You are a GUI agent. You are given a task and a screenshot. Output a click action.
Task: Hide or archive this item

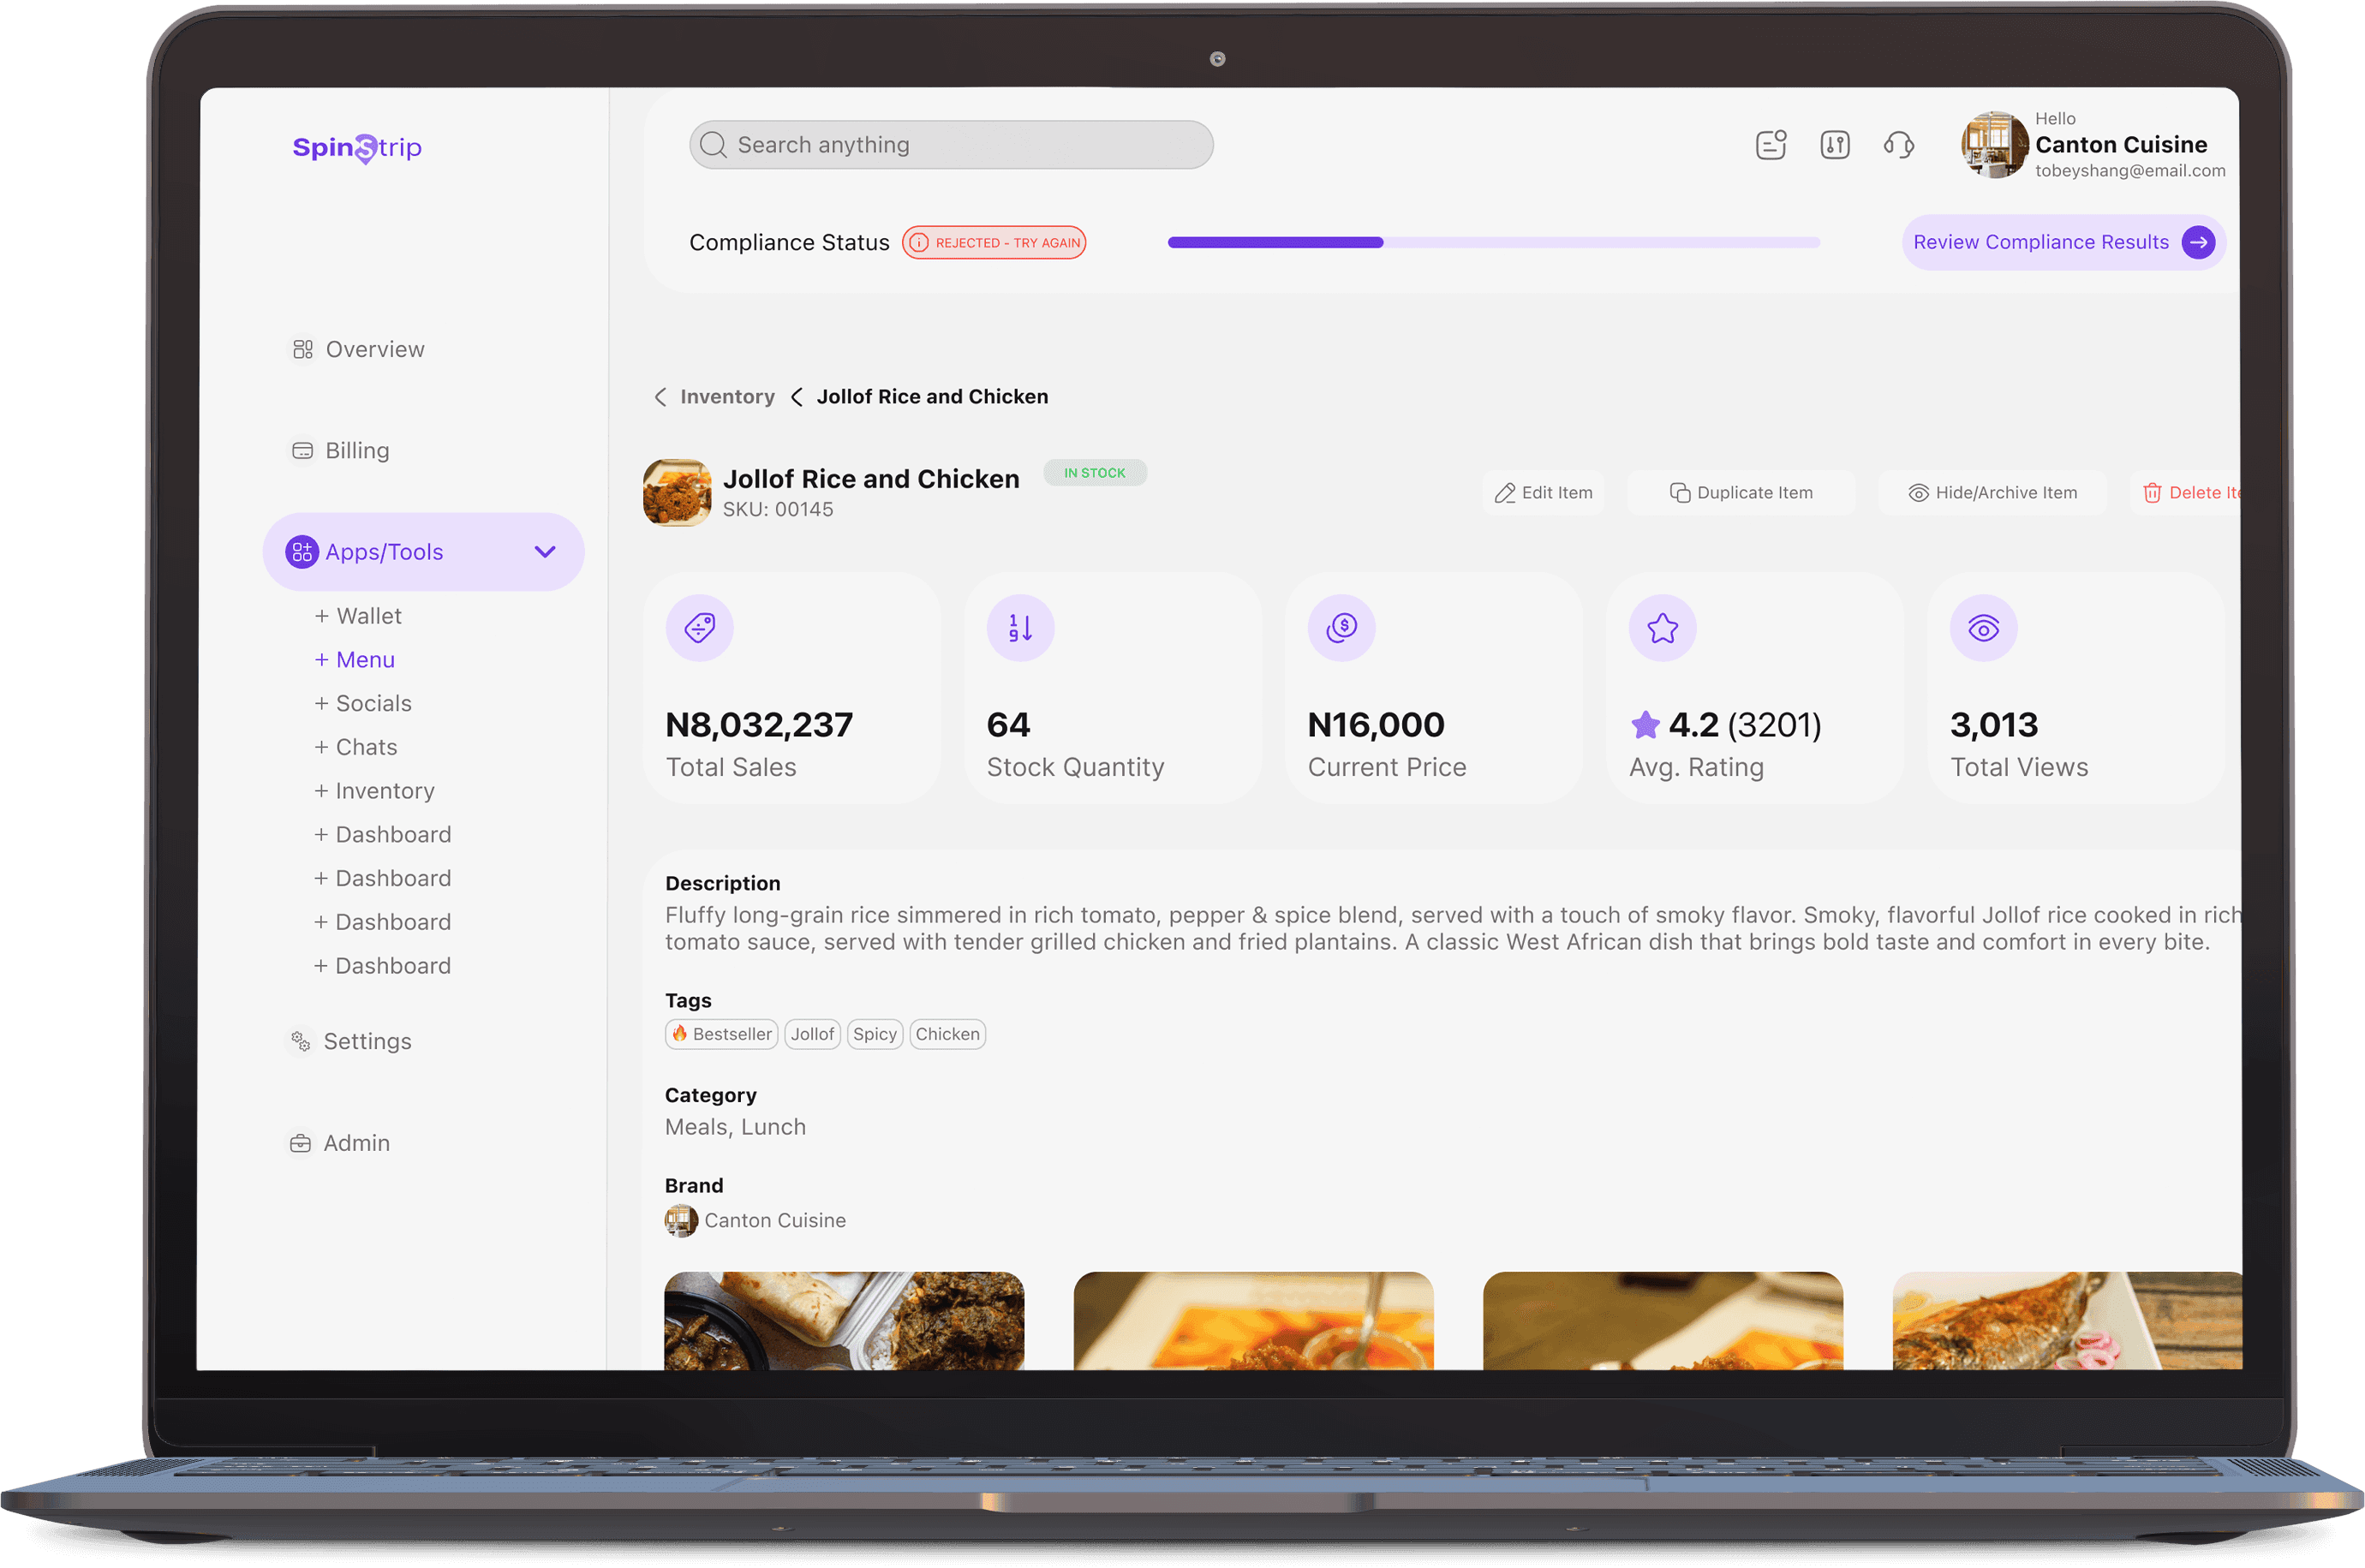pos(1992,493)
